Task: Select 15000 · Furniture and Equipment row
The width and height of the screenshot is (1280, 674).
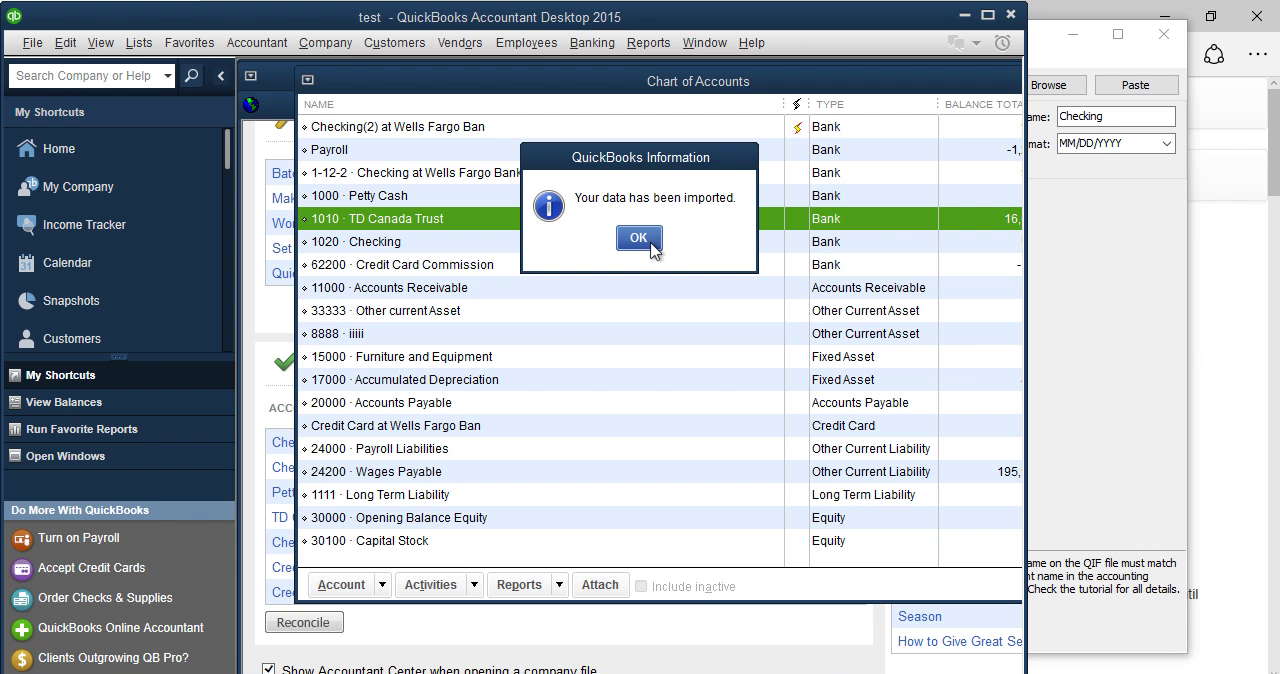Action: click(660, 357)
